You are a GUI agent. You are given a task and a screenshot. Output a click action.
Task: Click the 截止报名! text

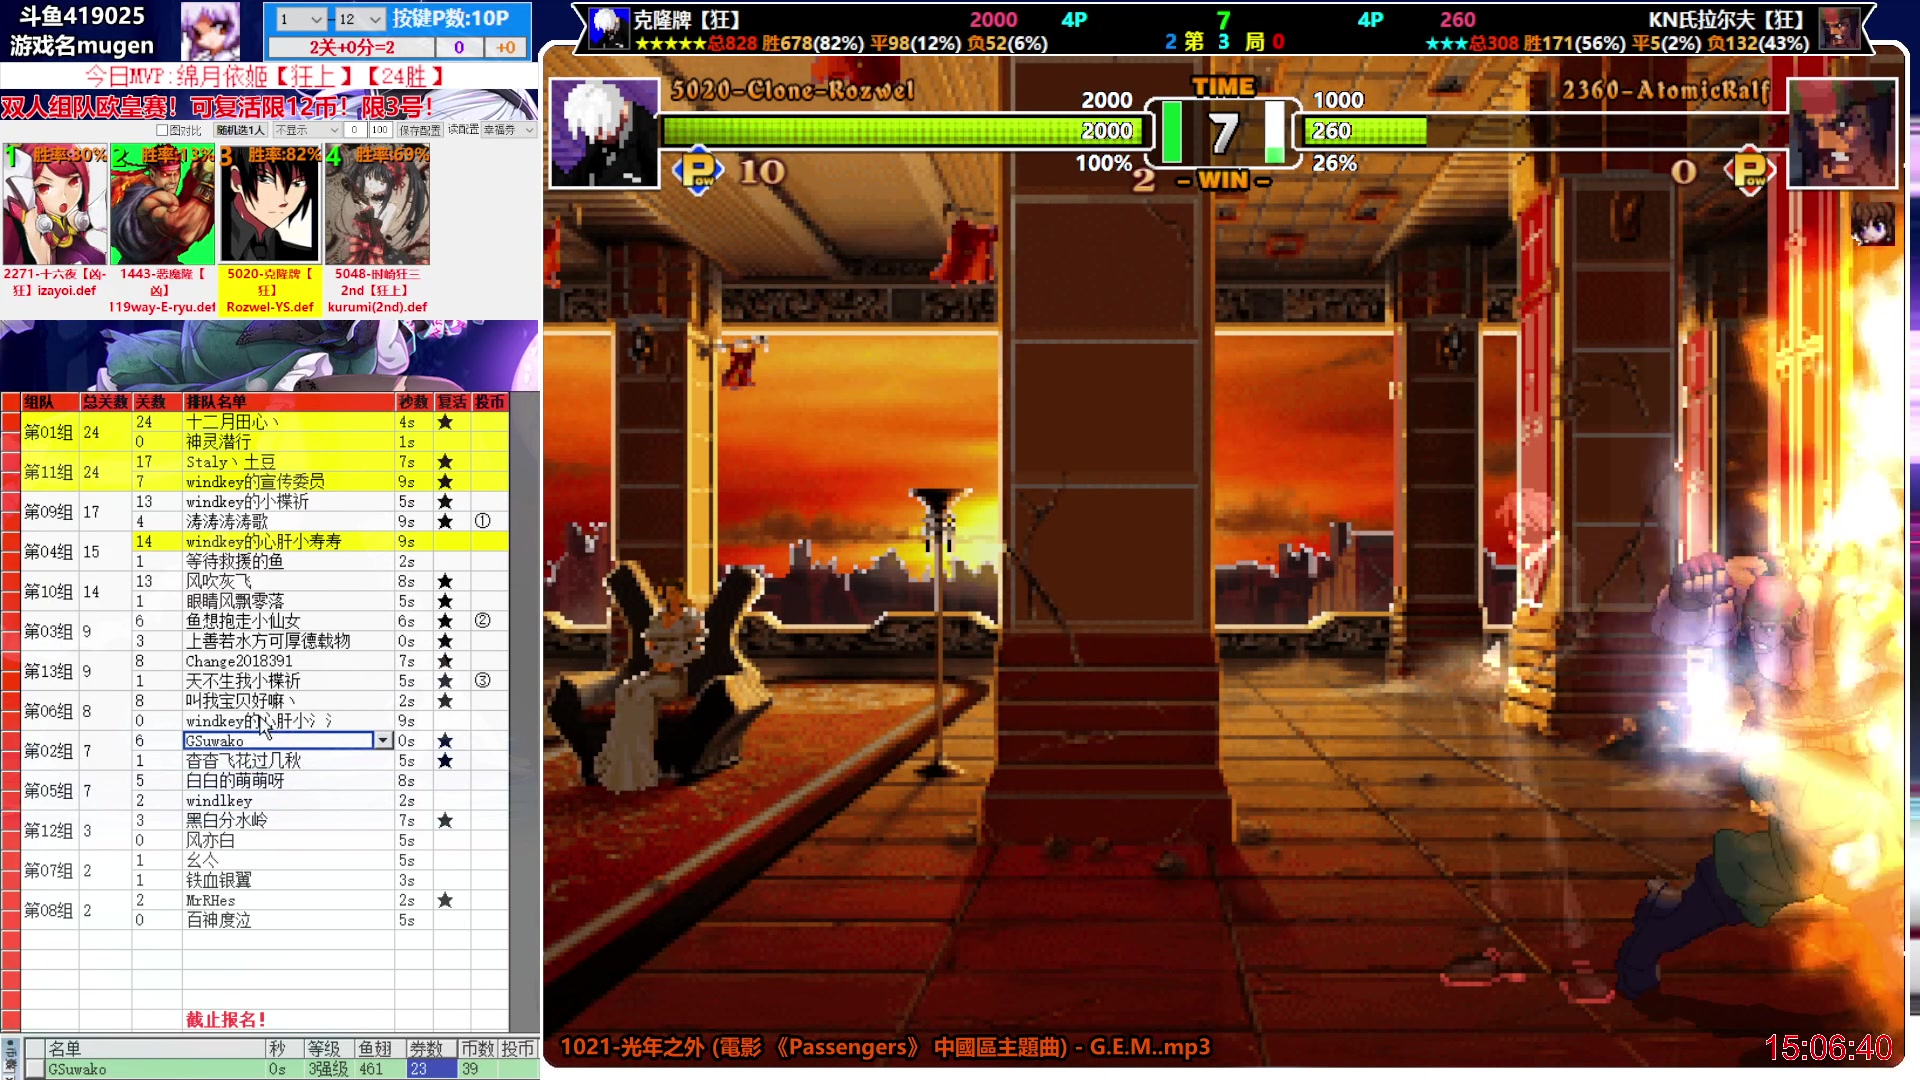[x=226, y=1020]
